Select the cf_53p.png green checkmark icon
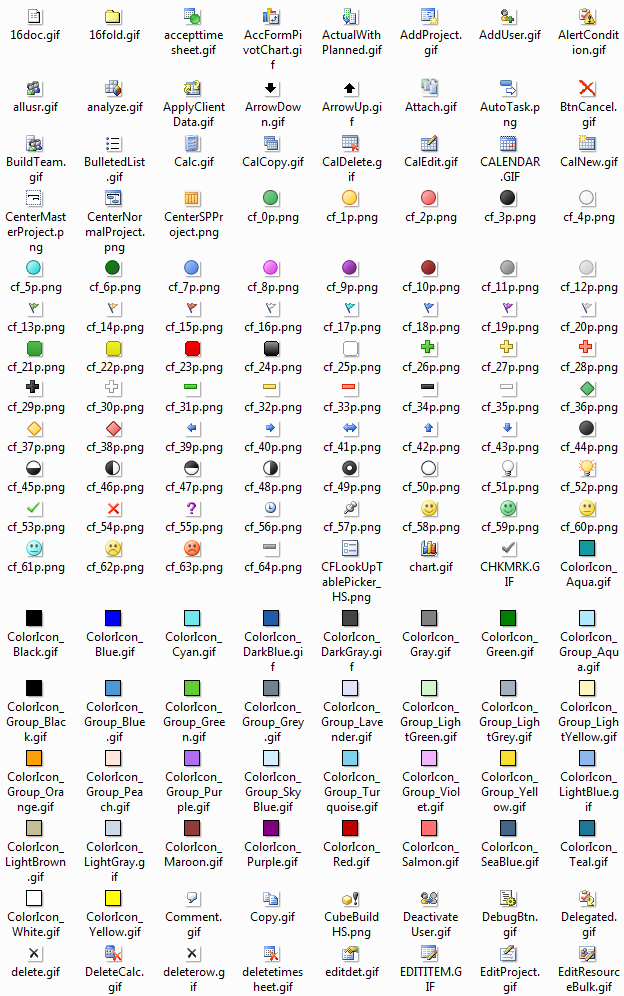 34,508
